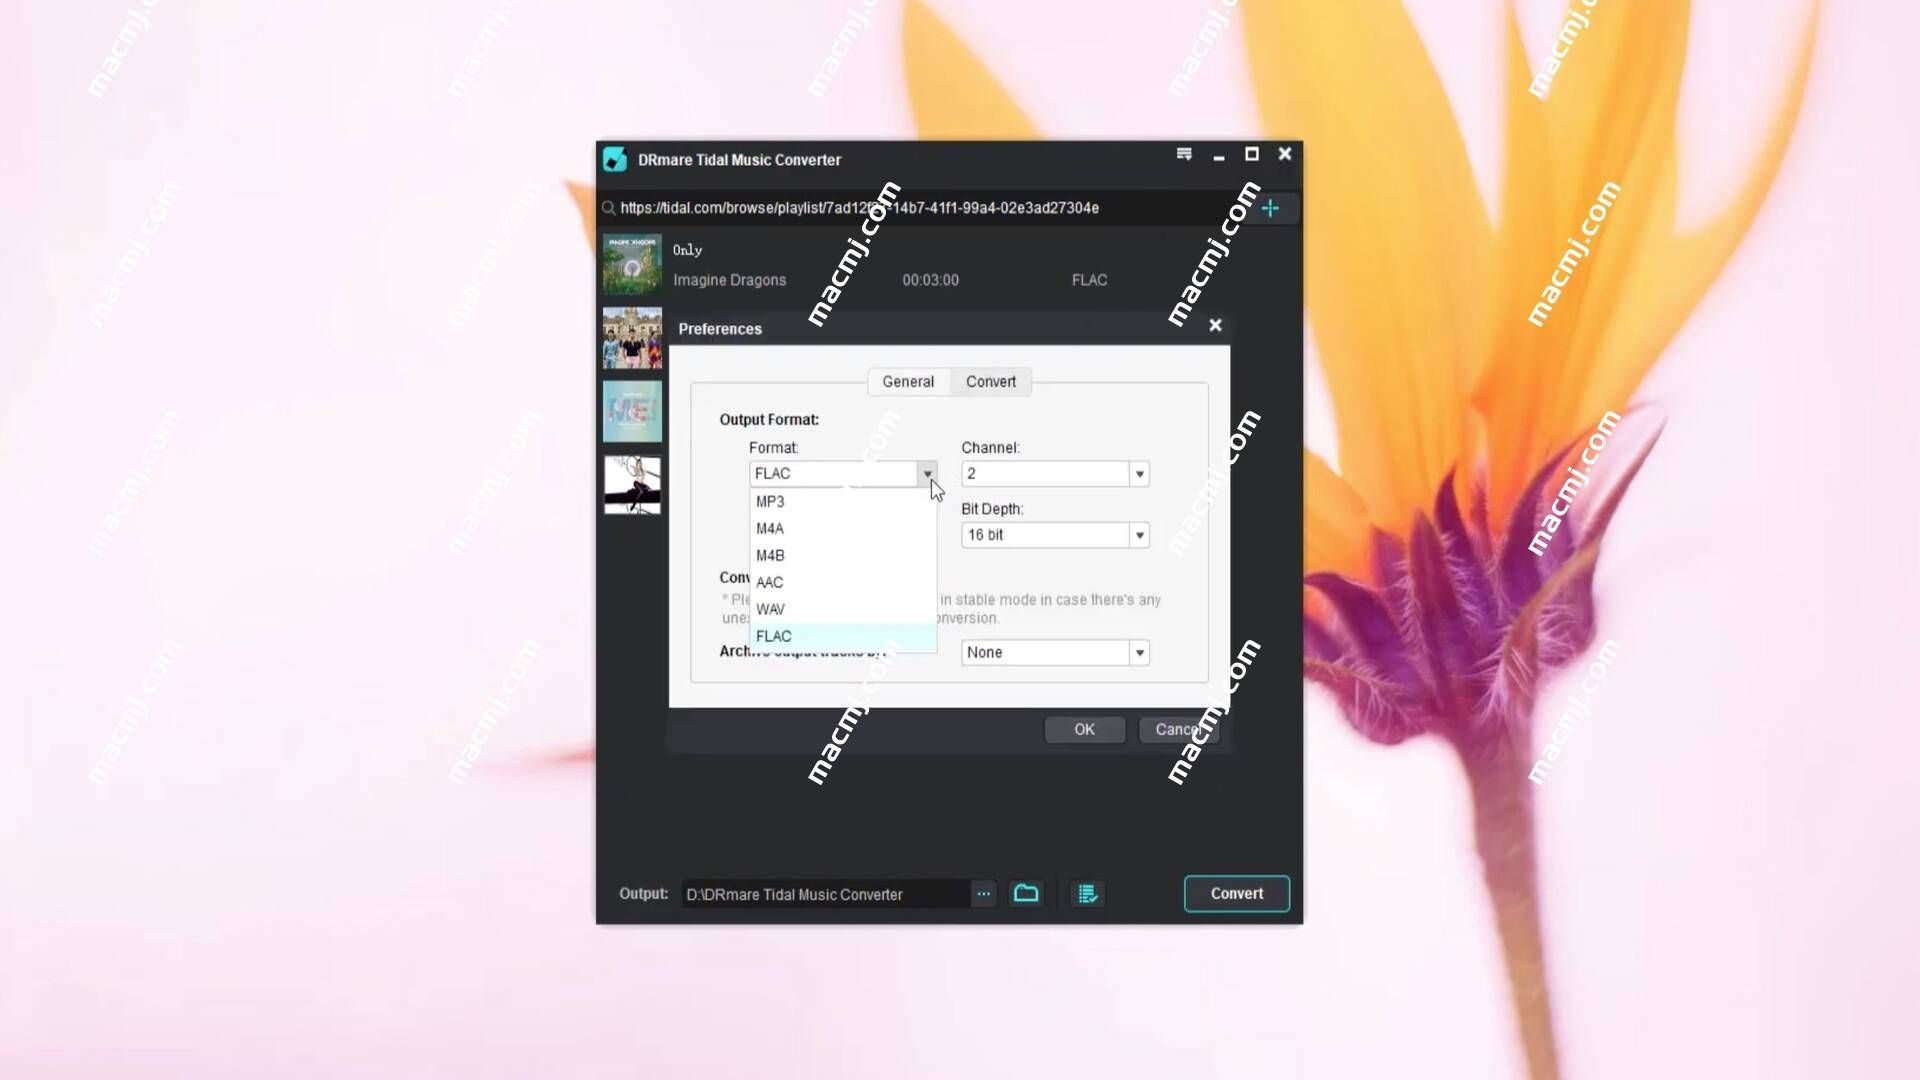Image resolution: width=1920 pixels, height=1080 pixels.
Task: Click the artist name Imagine Dragons
Action: coord(729,280)
